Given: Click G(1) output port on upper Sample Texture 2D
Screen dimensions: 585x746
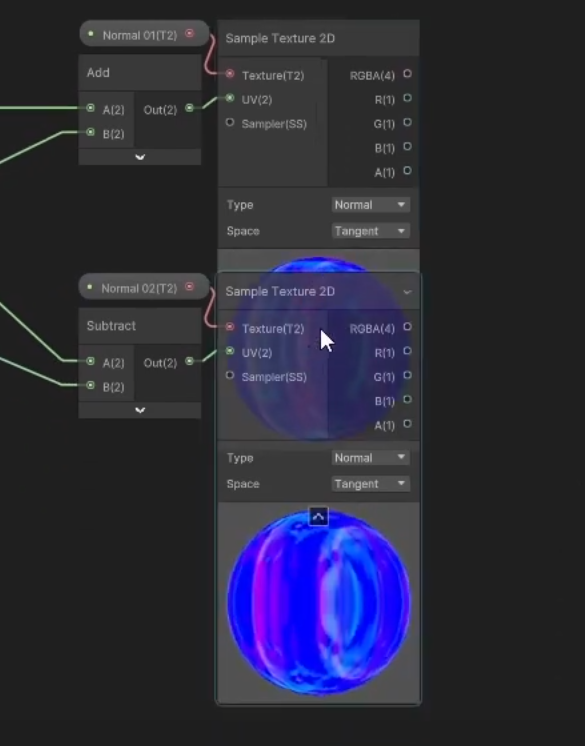Looking at the screenshot, I should (x=407, y=122).
